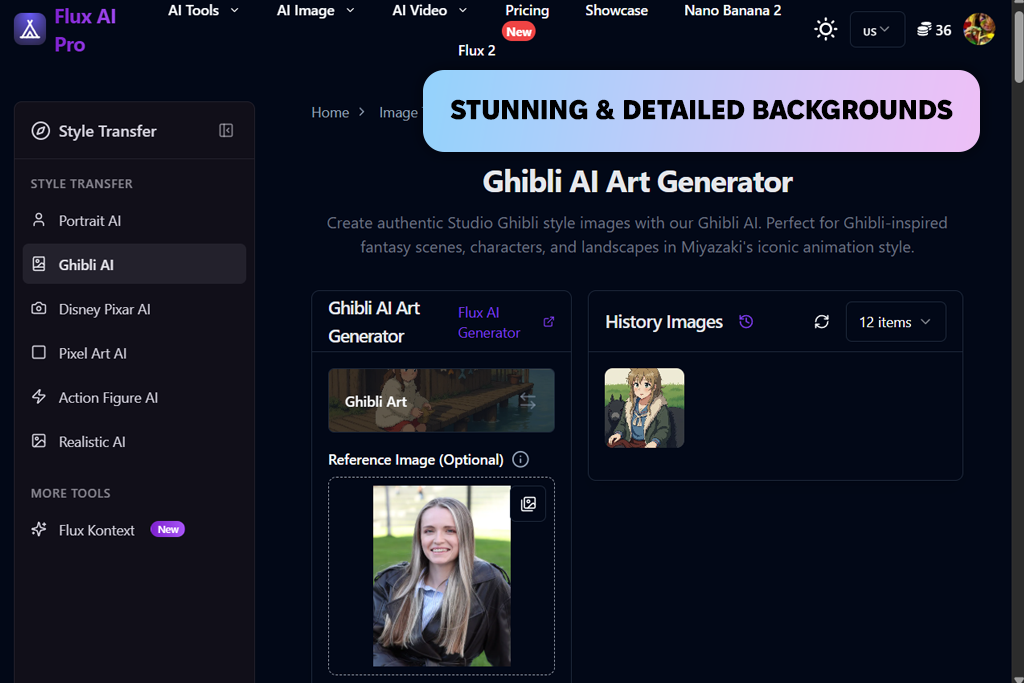Viewport: 1024px width, 683px height.
Task: Click the external link icon beside Flux AI Generator
Action: point(549,322)
